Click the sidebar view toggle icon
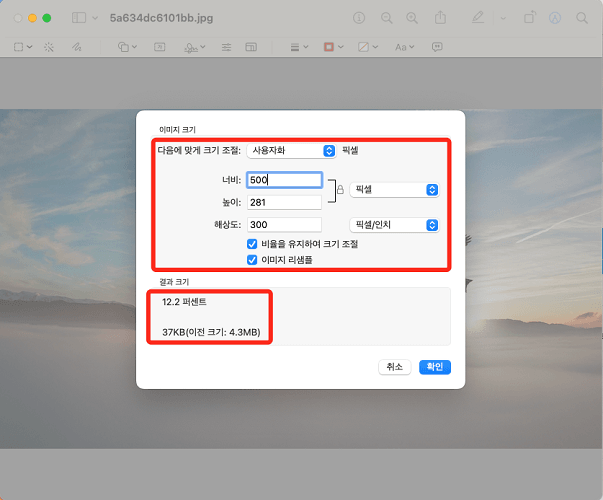Screen dimensions: 603x500 pyautogui.click(x=79, y=18)
